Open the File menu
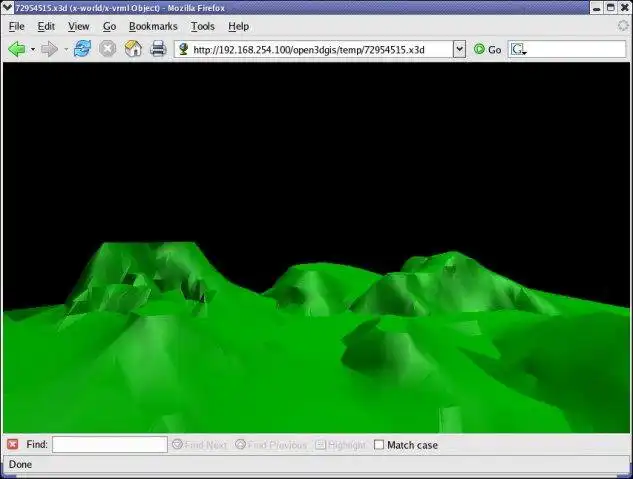The image size is (633, 479). point(17,26)
